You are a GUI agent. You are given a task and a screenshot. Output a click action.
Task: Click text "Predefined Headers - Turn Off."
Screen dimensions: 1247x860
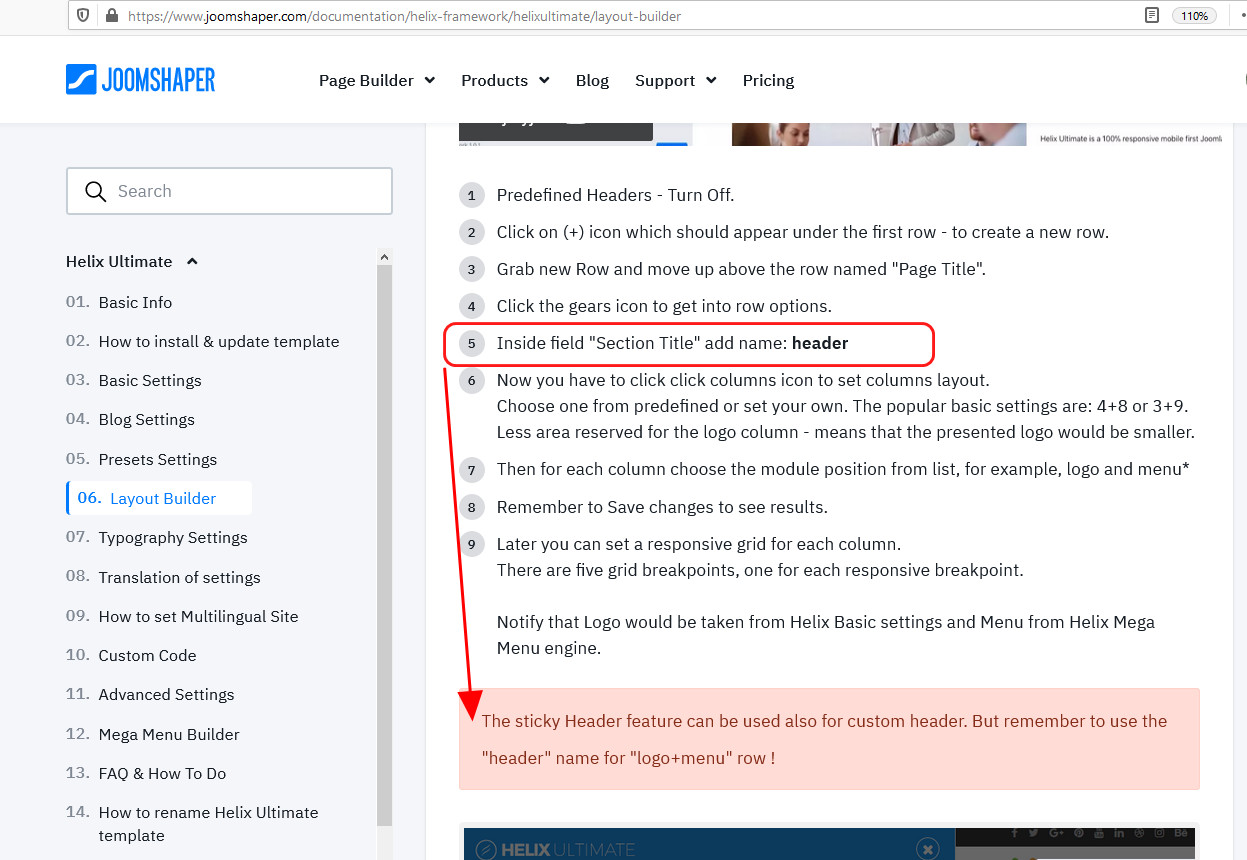tap(615, 195)
